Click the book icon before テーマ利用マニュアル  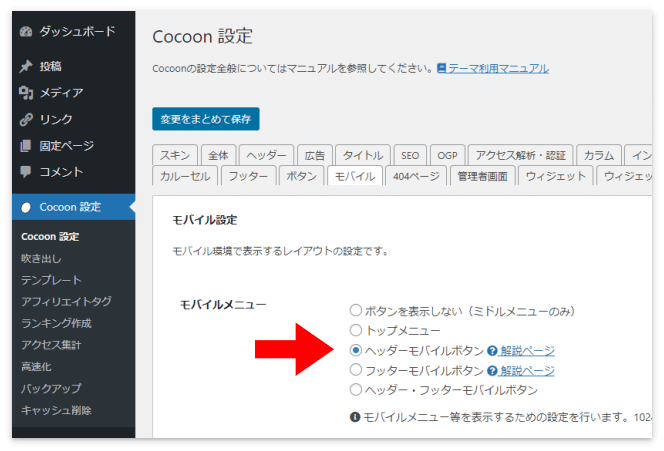442,68
